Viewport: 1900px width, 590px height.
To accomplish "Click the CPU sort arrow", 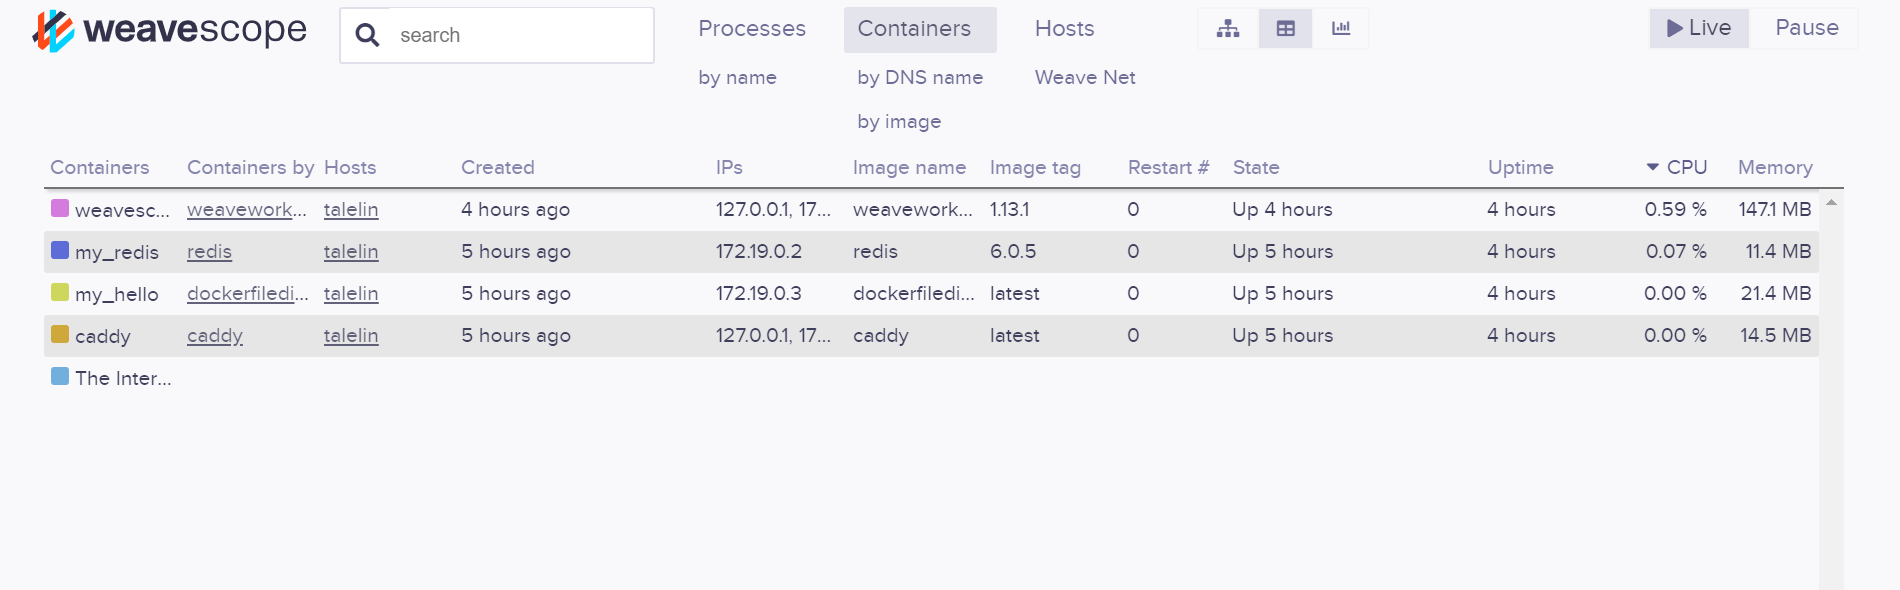I will tap(1653, 167).
